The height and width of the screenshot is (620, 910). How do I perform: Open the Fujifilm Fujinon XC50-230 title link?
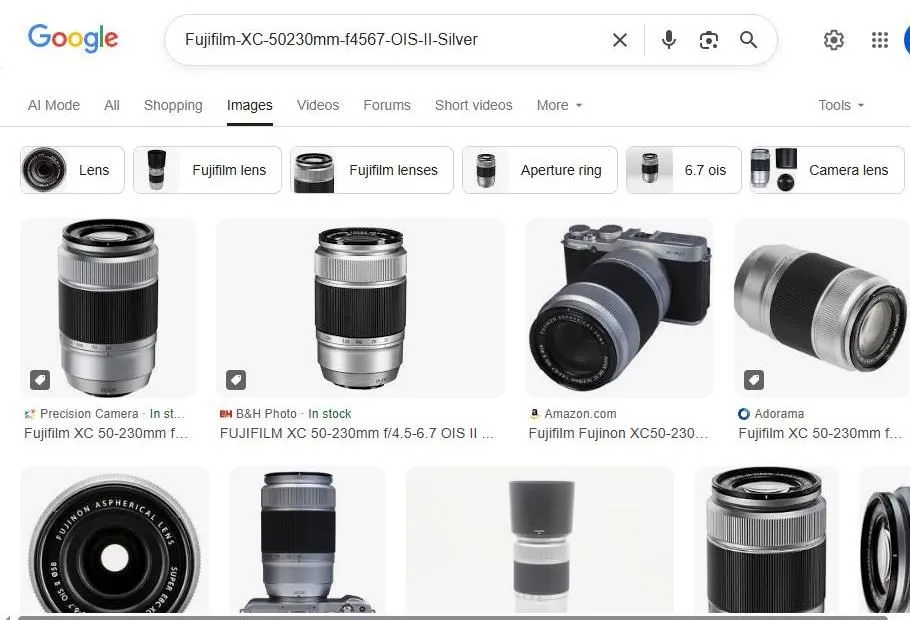click(618, 433)
